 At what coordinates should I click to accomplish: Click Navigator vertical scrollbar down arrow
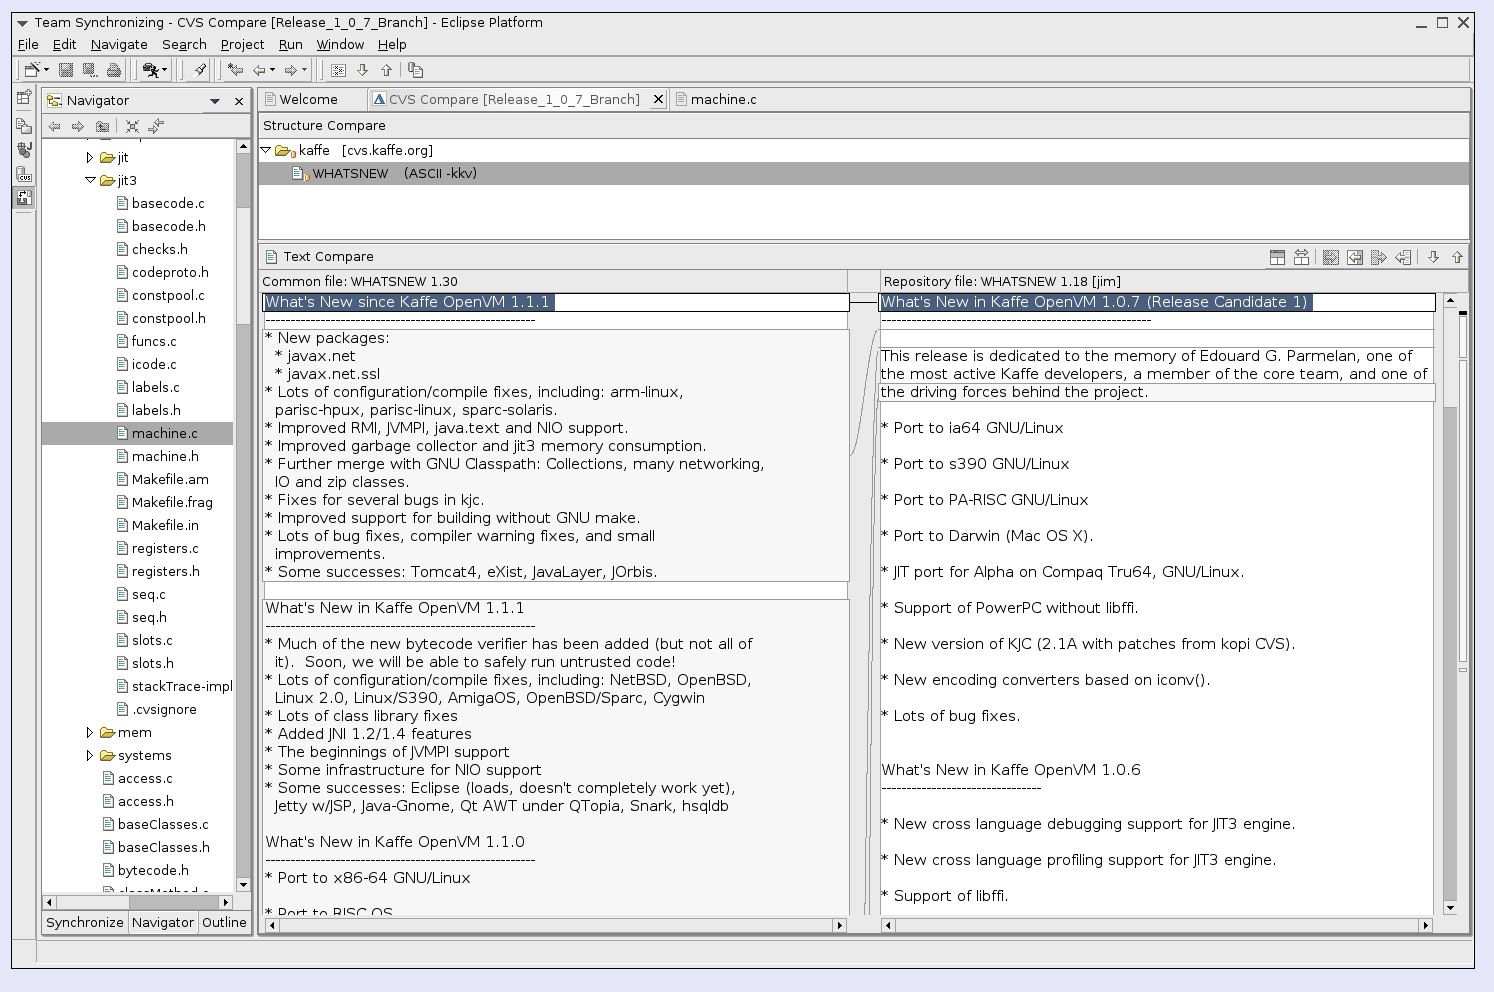(x=243, y=884)
